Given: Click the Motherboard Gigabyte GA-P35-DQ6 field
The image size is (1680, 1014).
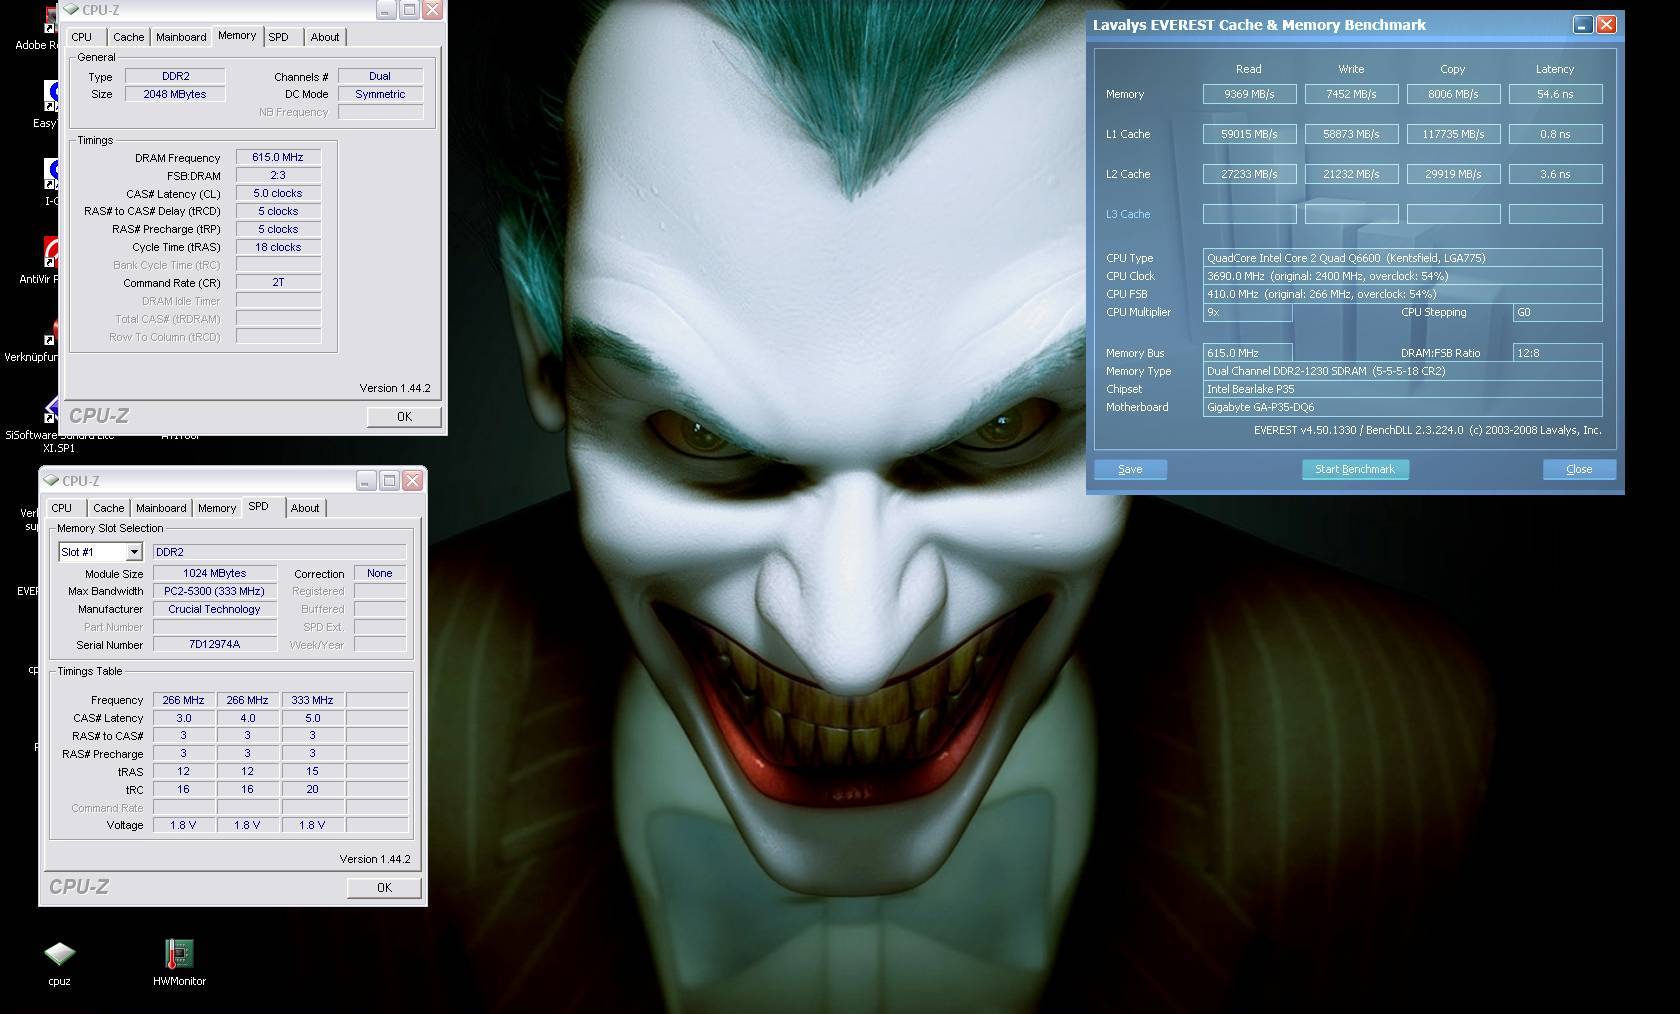Looking at the screenshot, I should click(x=1402, y=407).
